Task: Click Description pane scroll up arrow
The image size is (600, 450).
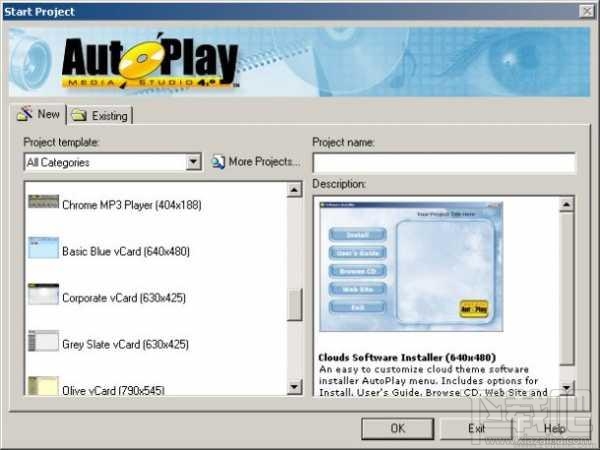Action: point(566,204)
